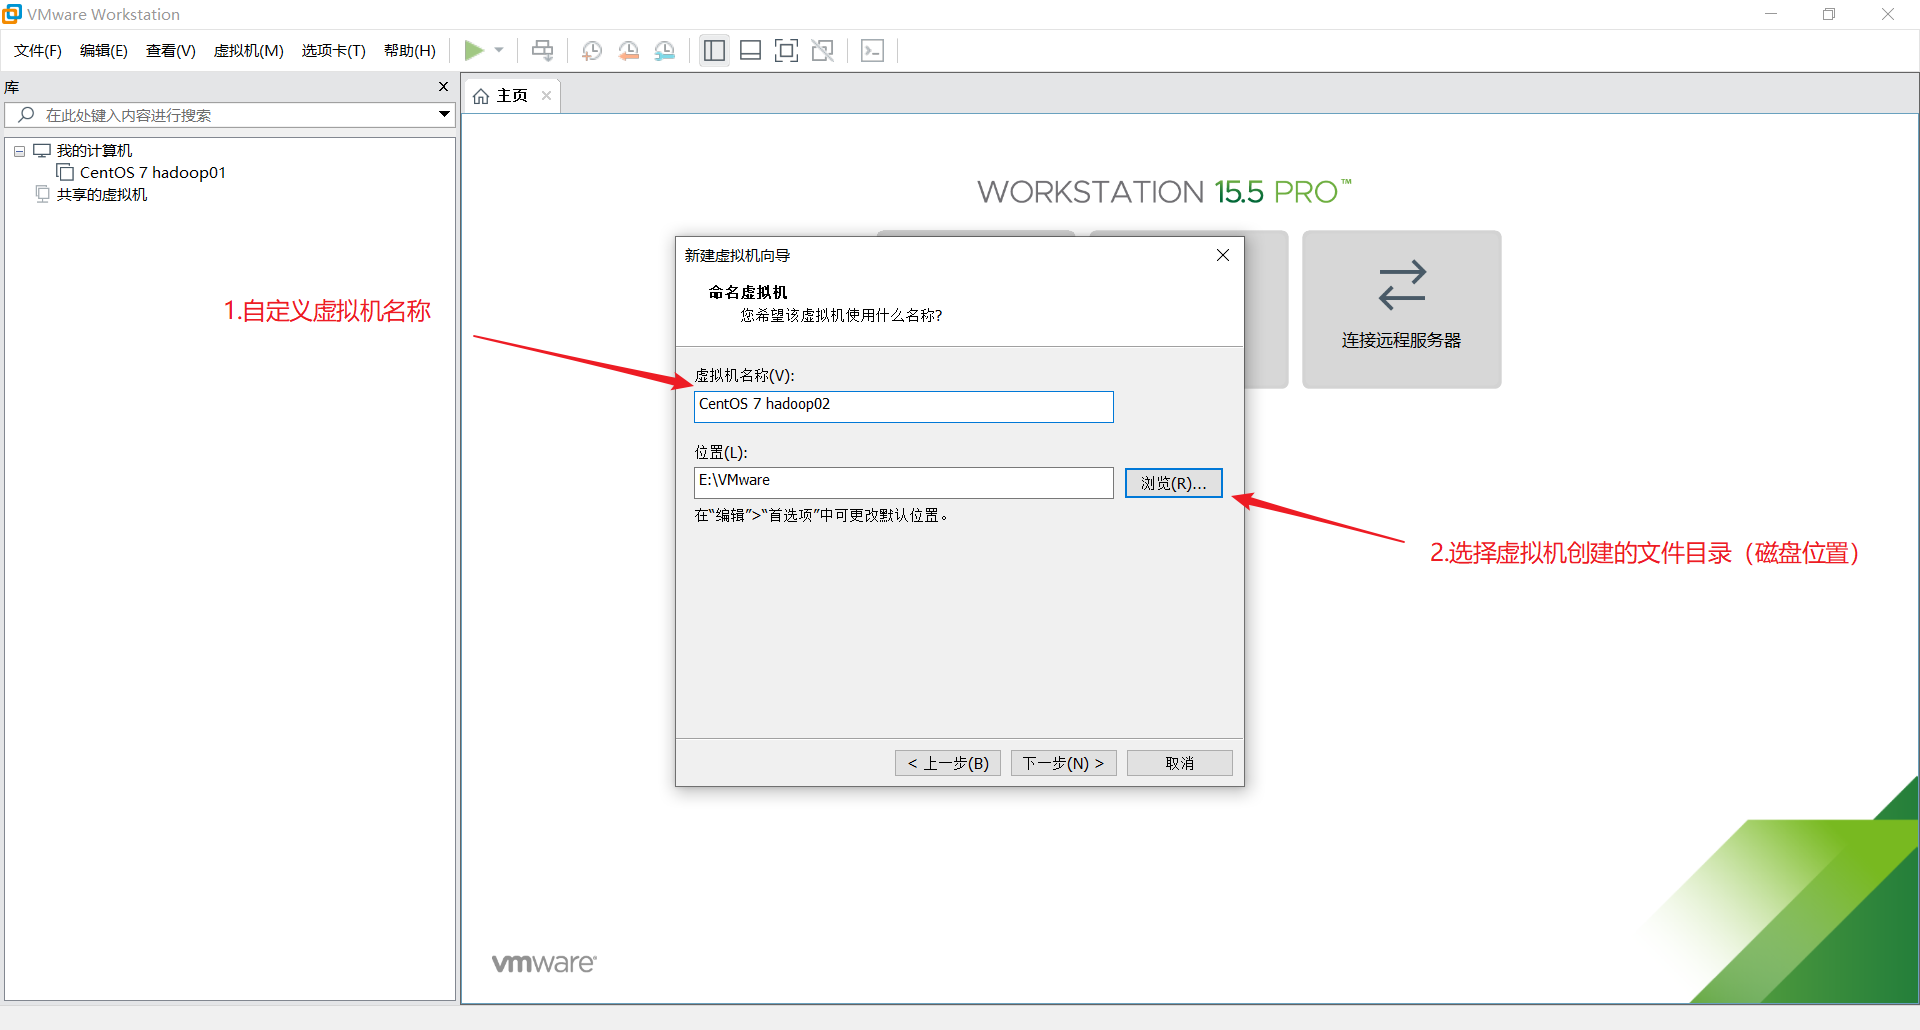Click the 连接远程服务器 tile
The width and height of the screenshot is (1920, 1030).
pyautogui.click(x=1401, y=309)
